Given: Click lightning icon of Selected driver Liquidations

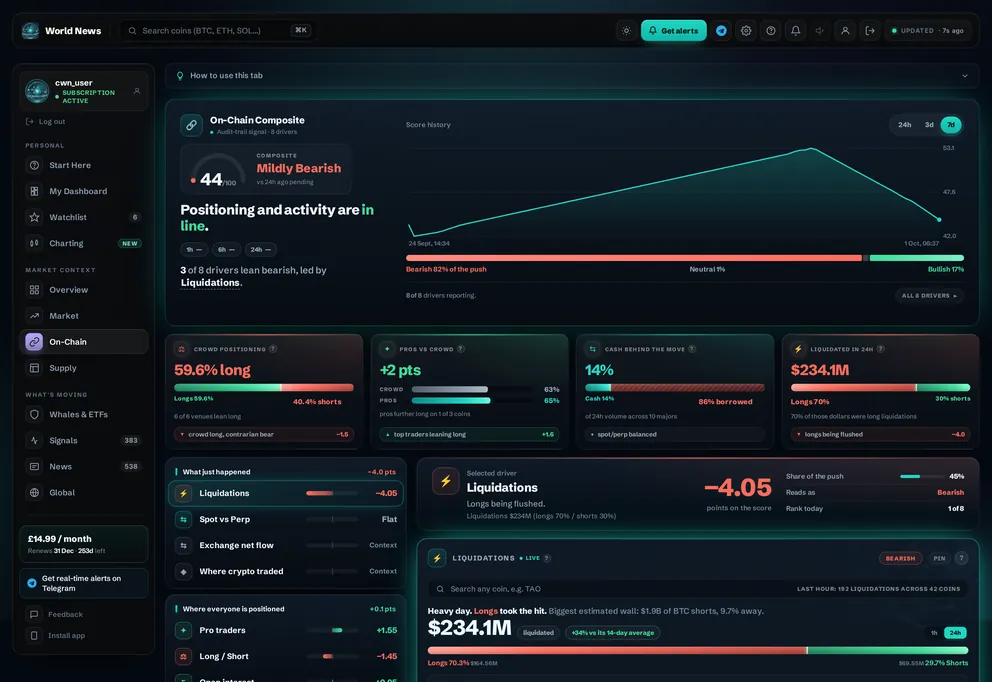Looking at the screenshot, I should pos(445,481).
